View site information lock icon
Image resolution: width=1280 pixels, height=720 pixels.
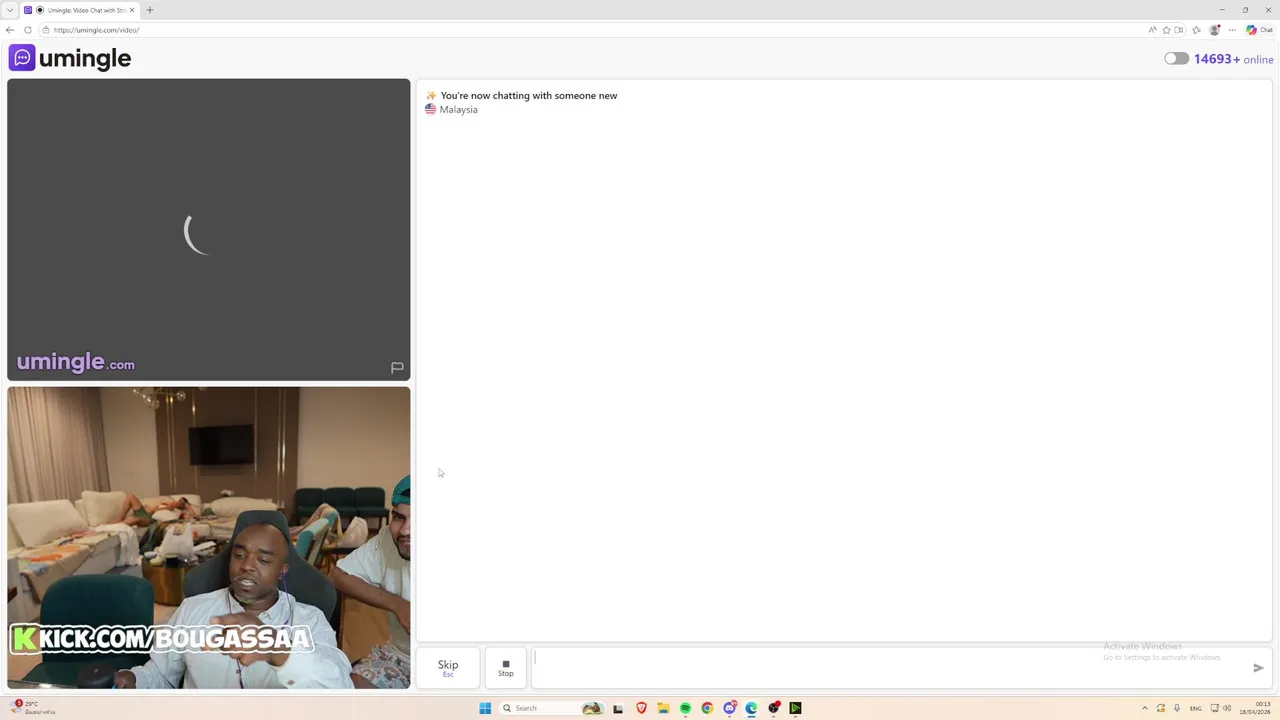46,30
